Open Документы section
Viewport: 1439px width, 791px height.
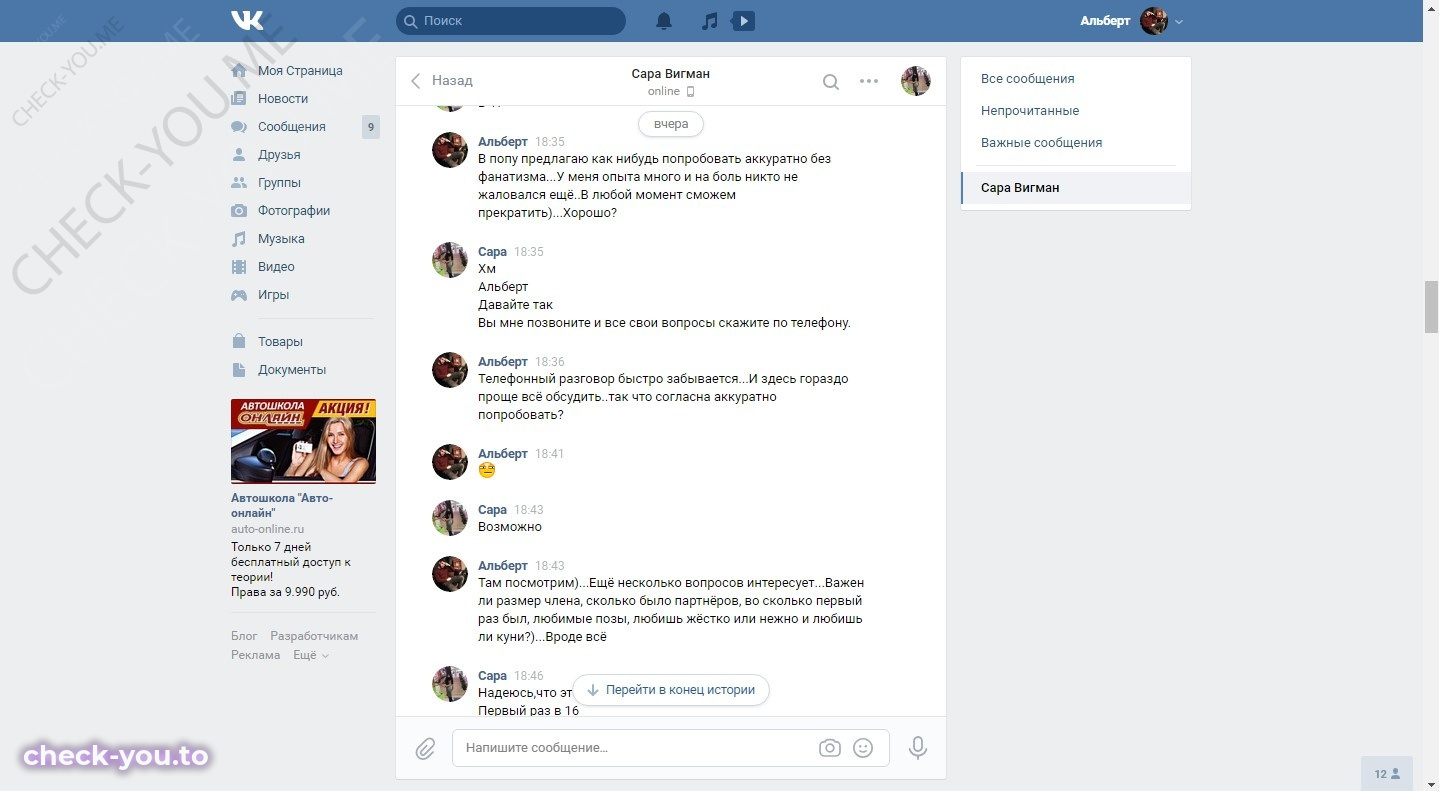click(292, 370)
